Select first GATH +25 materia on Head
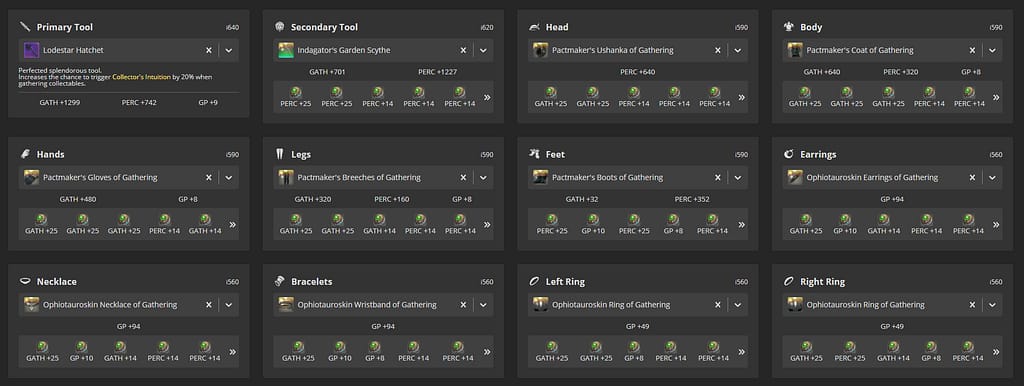The image size is (1024, 386). click(x=551, y=97)
